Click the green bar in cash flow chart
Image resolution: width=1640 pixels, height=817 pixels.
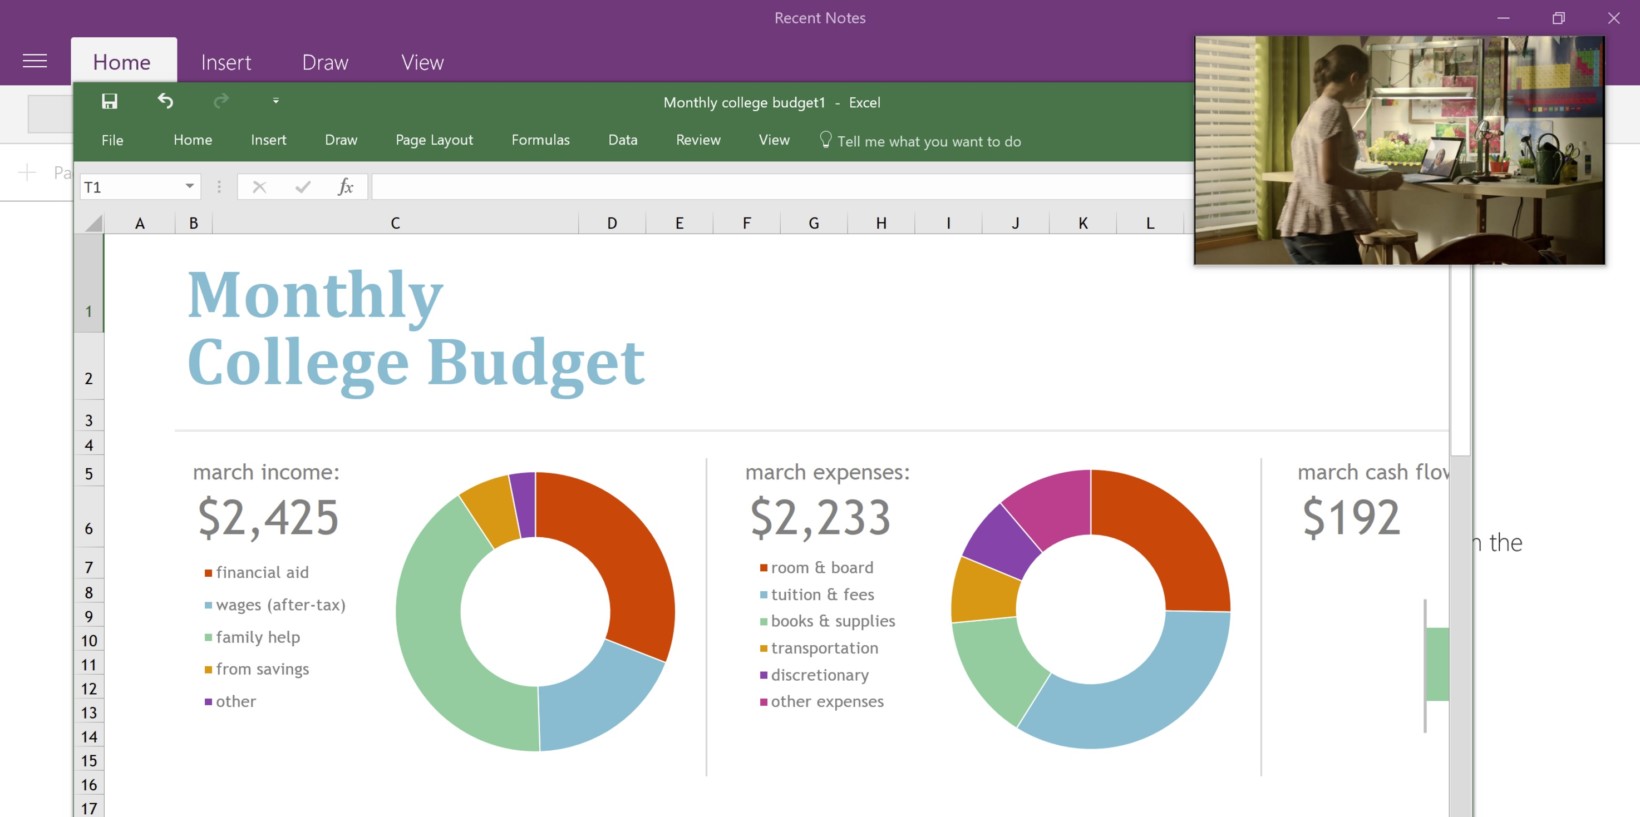pyautogui.click(x=1437, y=664)
